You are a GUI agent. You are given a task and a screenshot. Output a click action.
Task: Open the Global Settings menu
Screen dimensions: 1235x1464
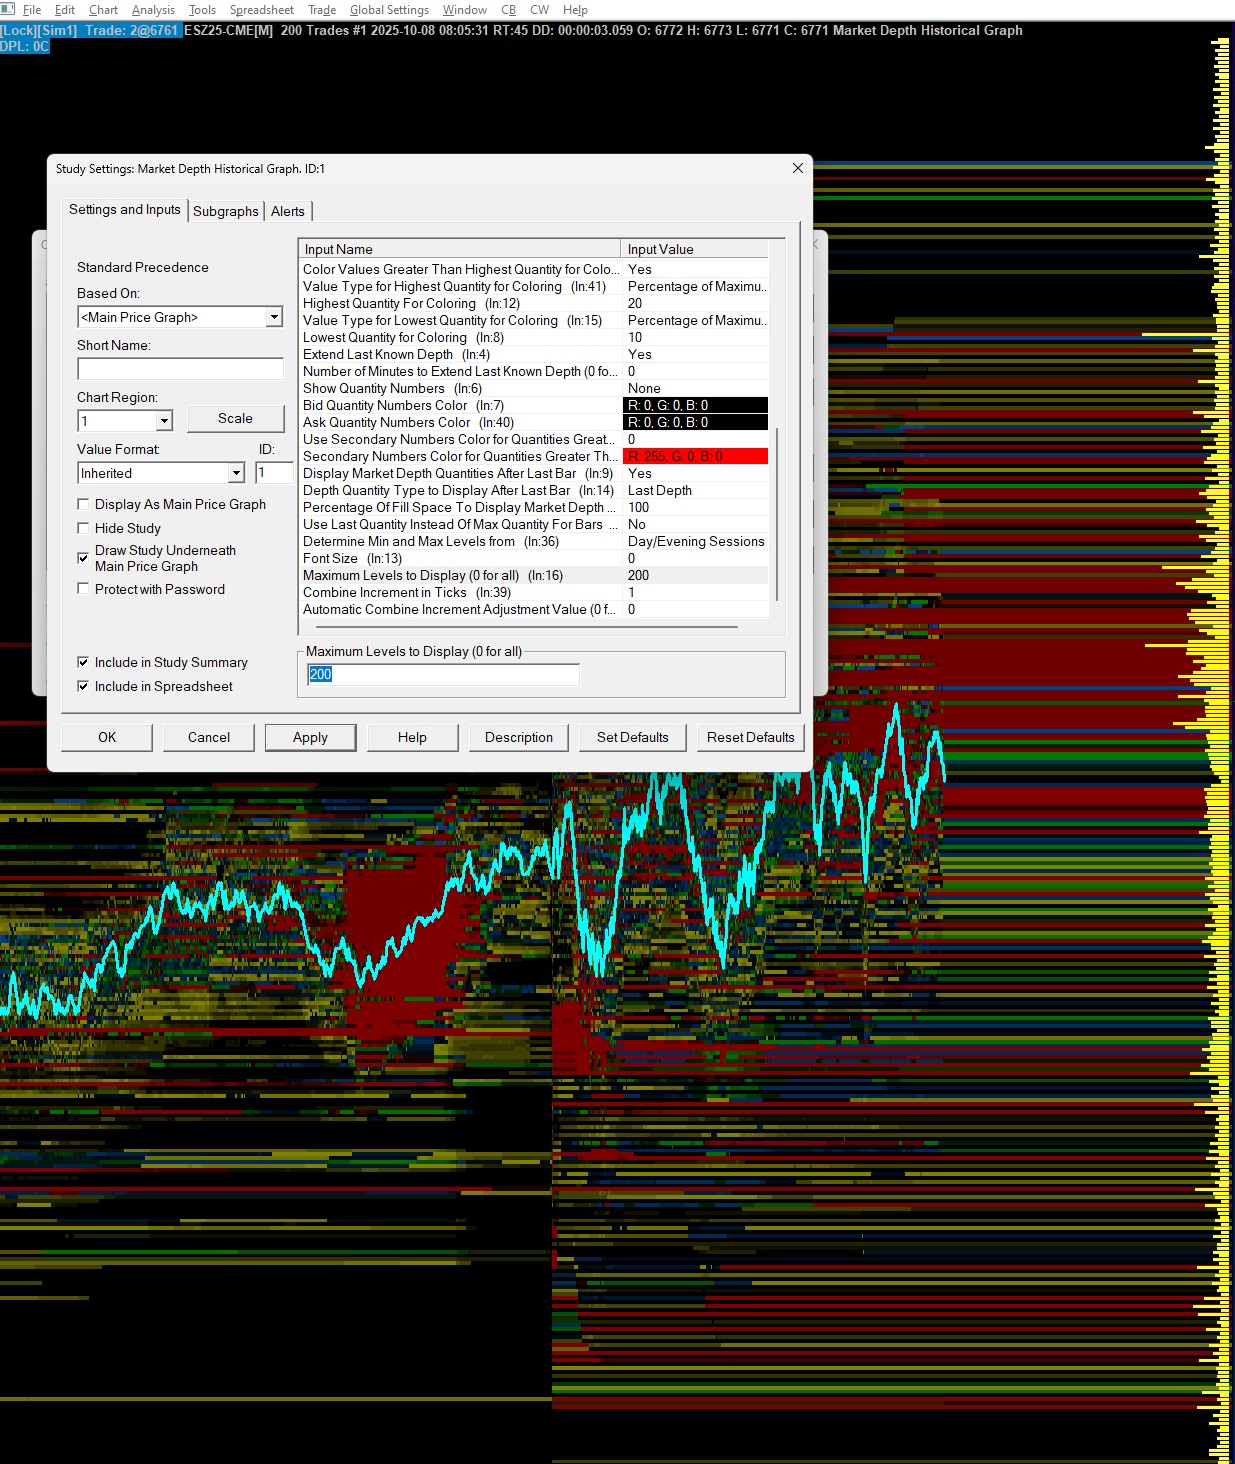[389, 10]
